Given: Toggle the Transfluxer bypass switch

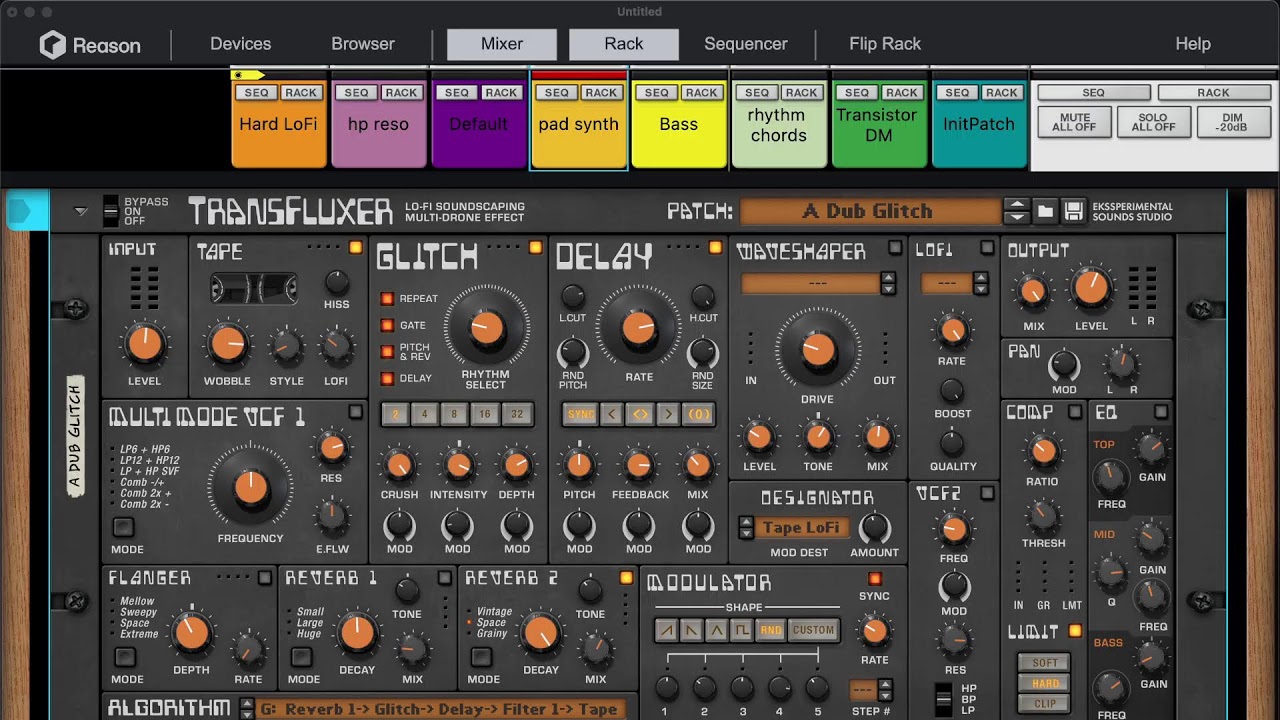Looking at the screenshot, I should click(111, 211).
